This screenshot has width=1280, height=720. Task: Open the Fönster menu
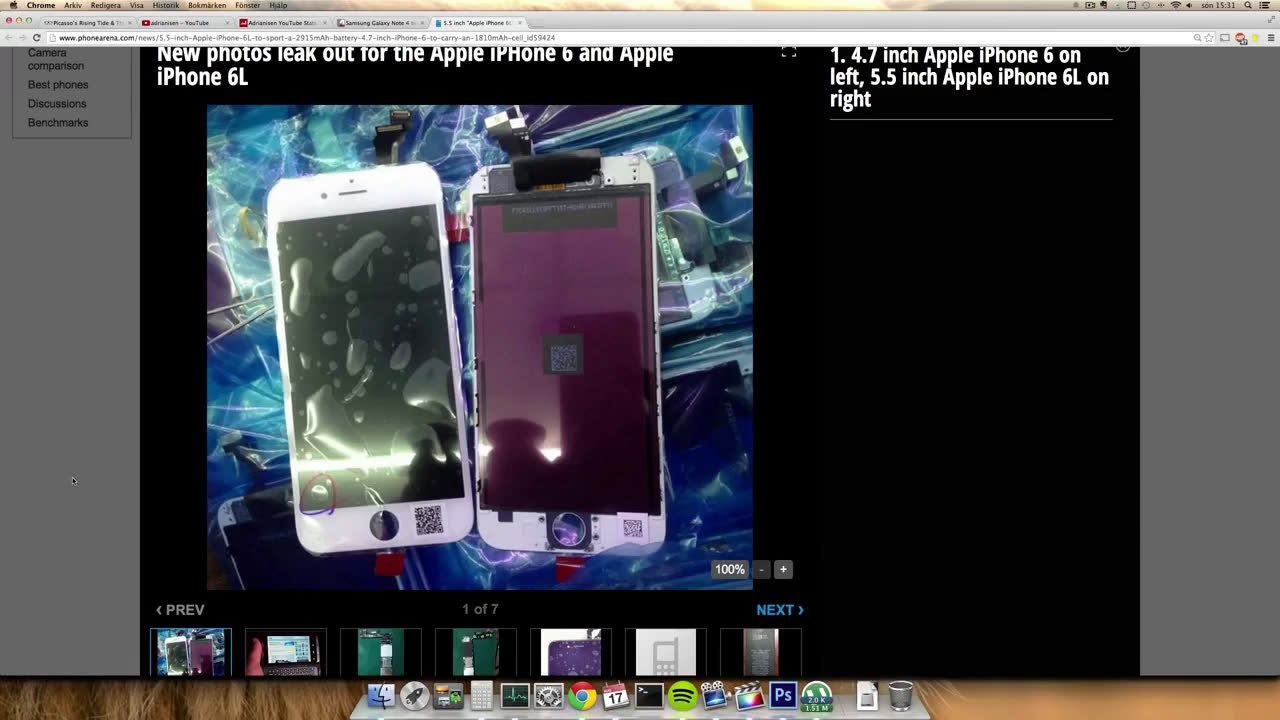point(247,5)
